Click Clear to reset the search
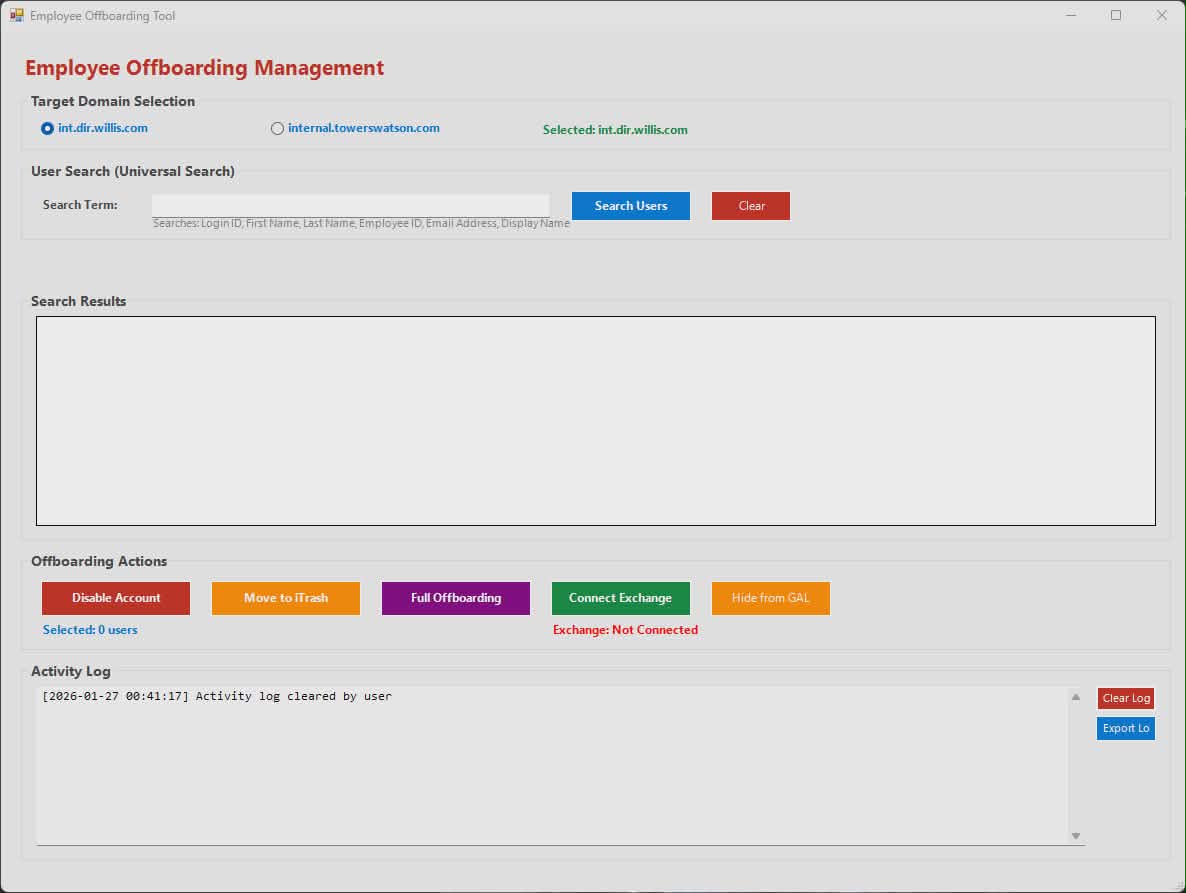This screenshot has height=893, width=1186. [x=750, y=205]
